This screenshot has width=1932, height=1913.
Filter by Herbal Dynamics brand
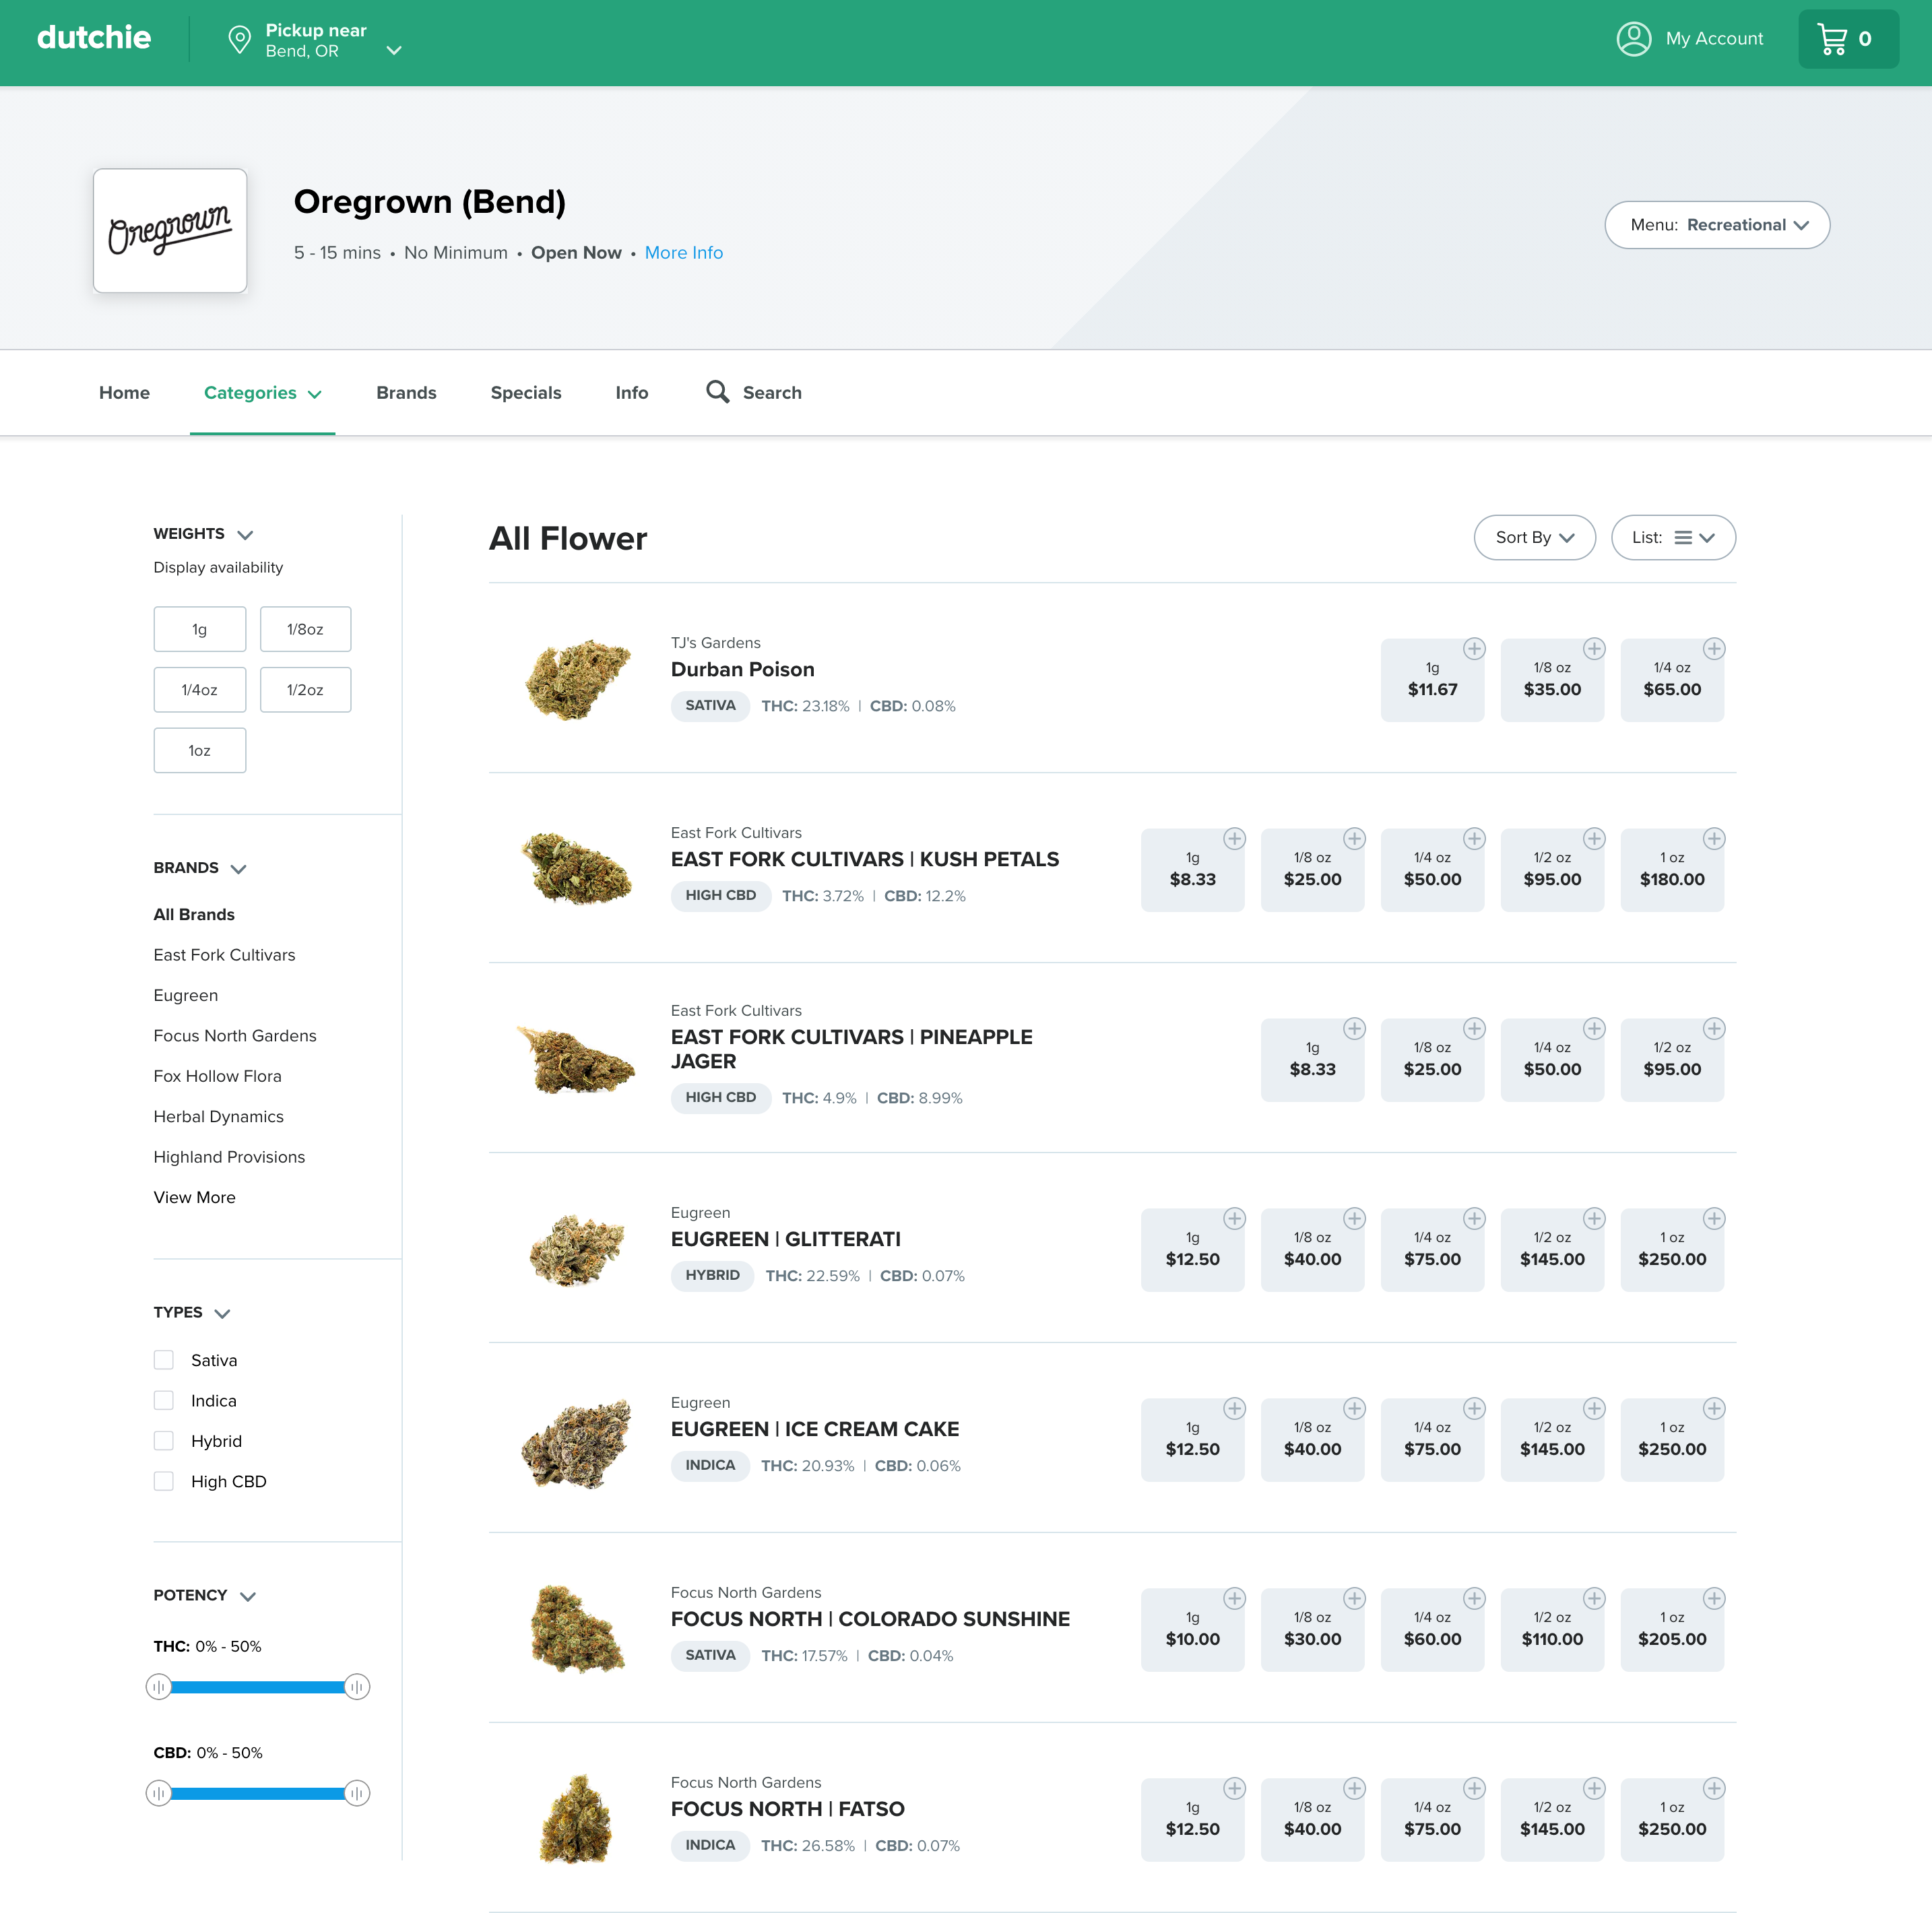pos(218,1116)
